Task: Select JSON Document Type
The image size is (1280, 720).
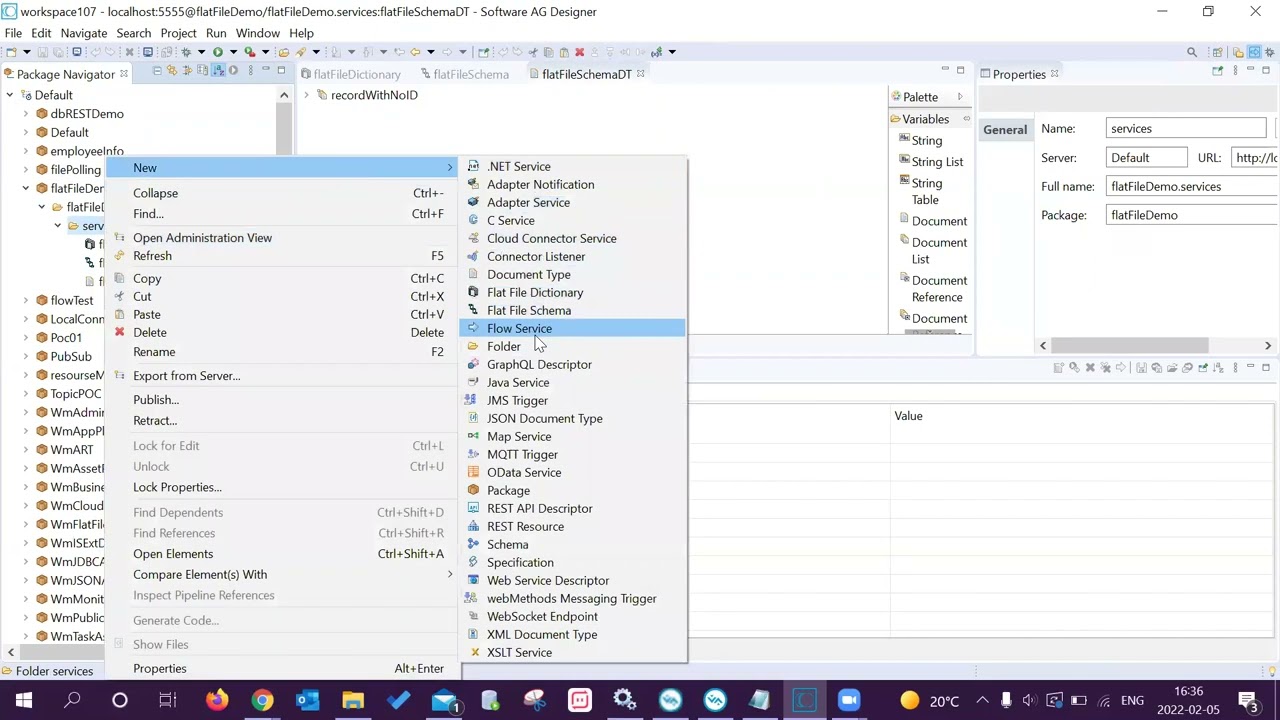Action: click(573, 418)
